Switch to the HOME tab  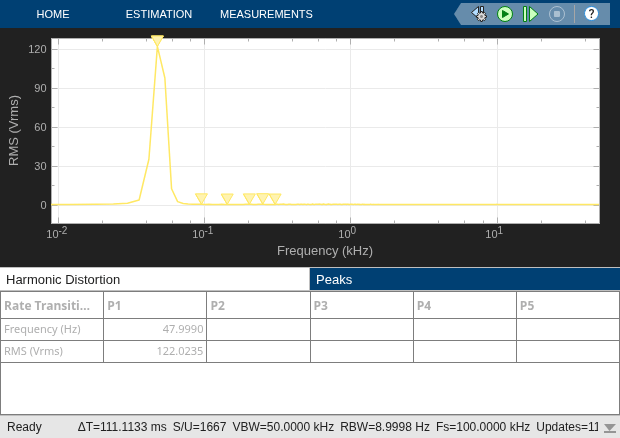click(x=53, y=14)
